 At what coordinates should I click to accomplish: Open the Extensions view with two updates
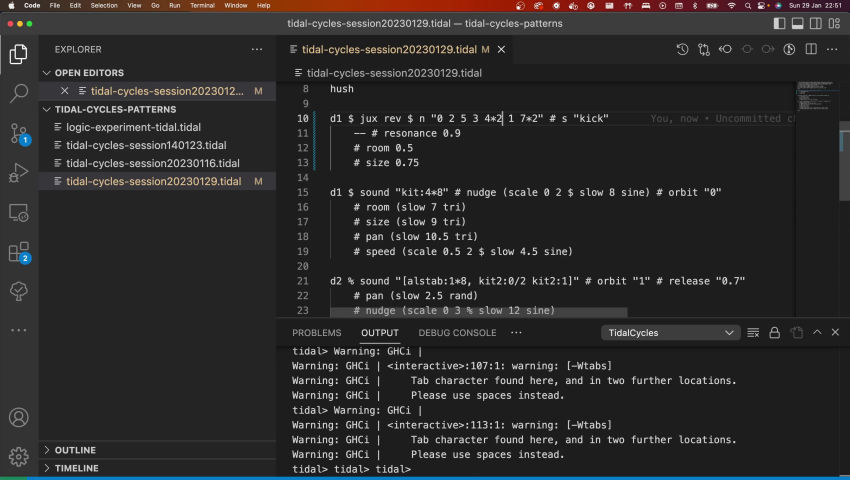coord(20,252)
